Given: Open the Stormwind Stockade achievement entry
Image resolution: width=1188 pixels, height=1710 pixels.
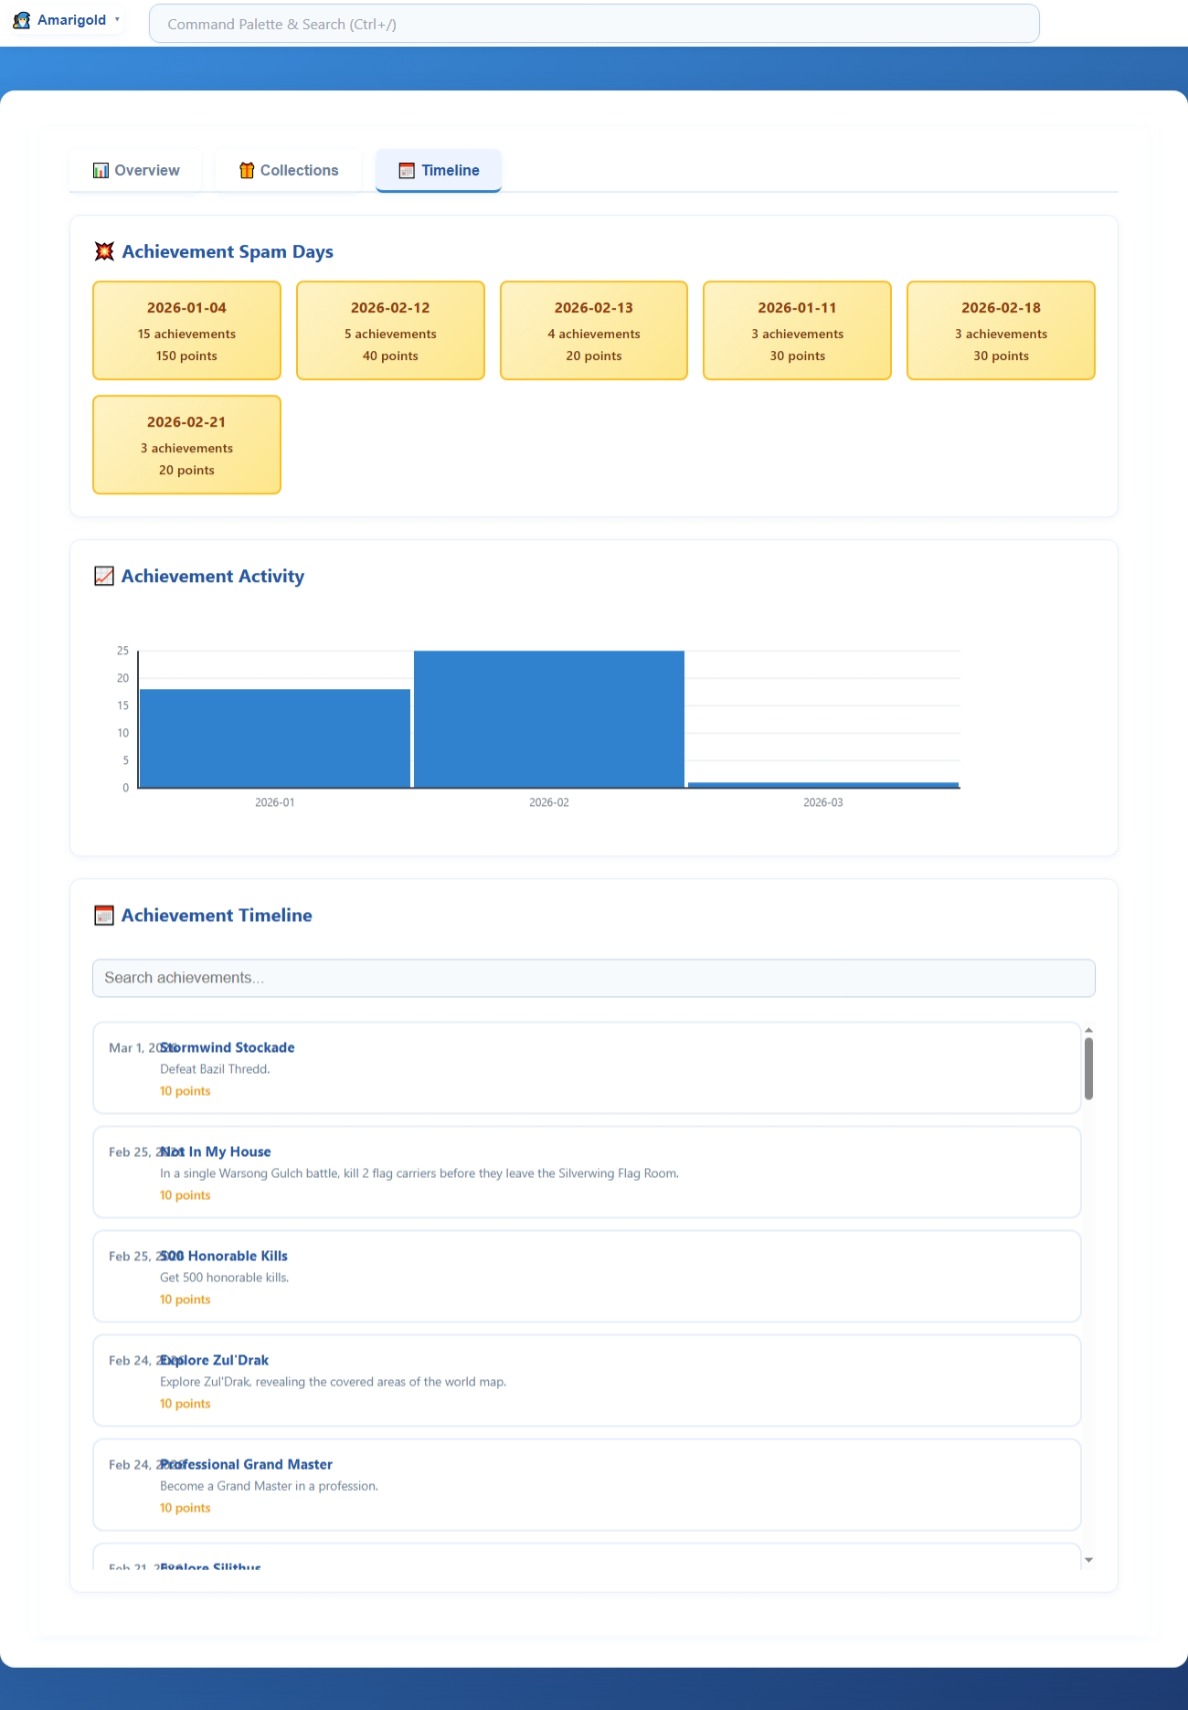Looking at the screenshot, I should coord(586,1068).
